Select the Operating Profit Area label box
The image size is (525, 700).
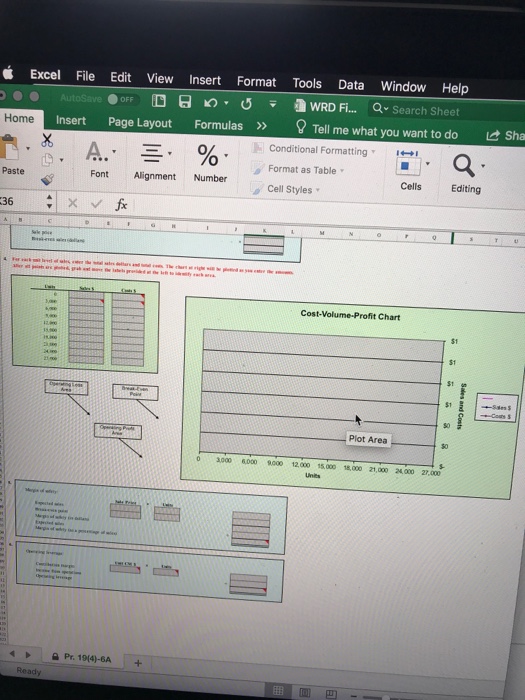[117, 430]
